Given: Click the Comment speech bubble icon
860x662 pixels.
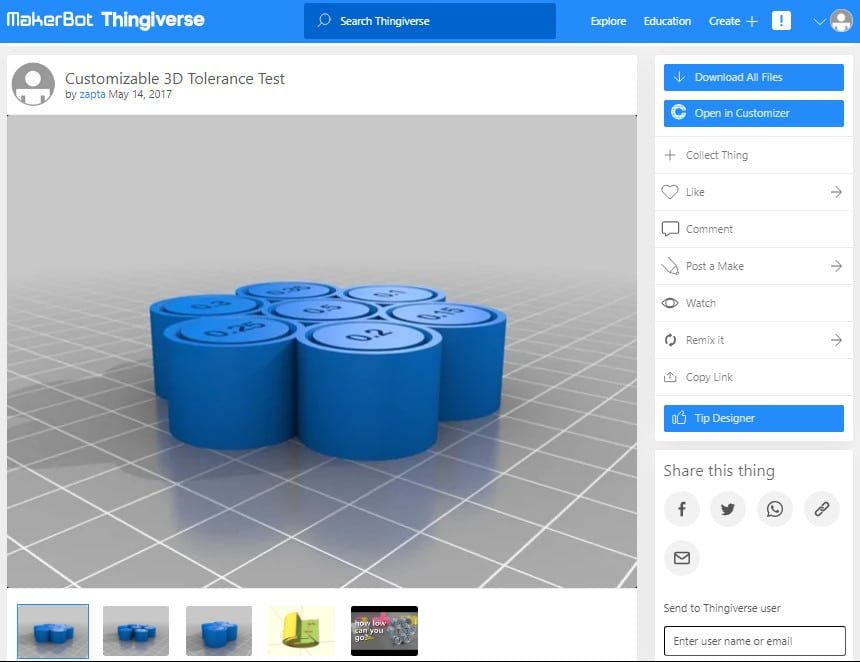Looking at the screenshot, I should point(670,229).
